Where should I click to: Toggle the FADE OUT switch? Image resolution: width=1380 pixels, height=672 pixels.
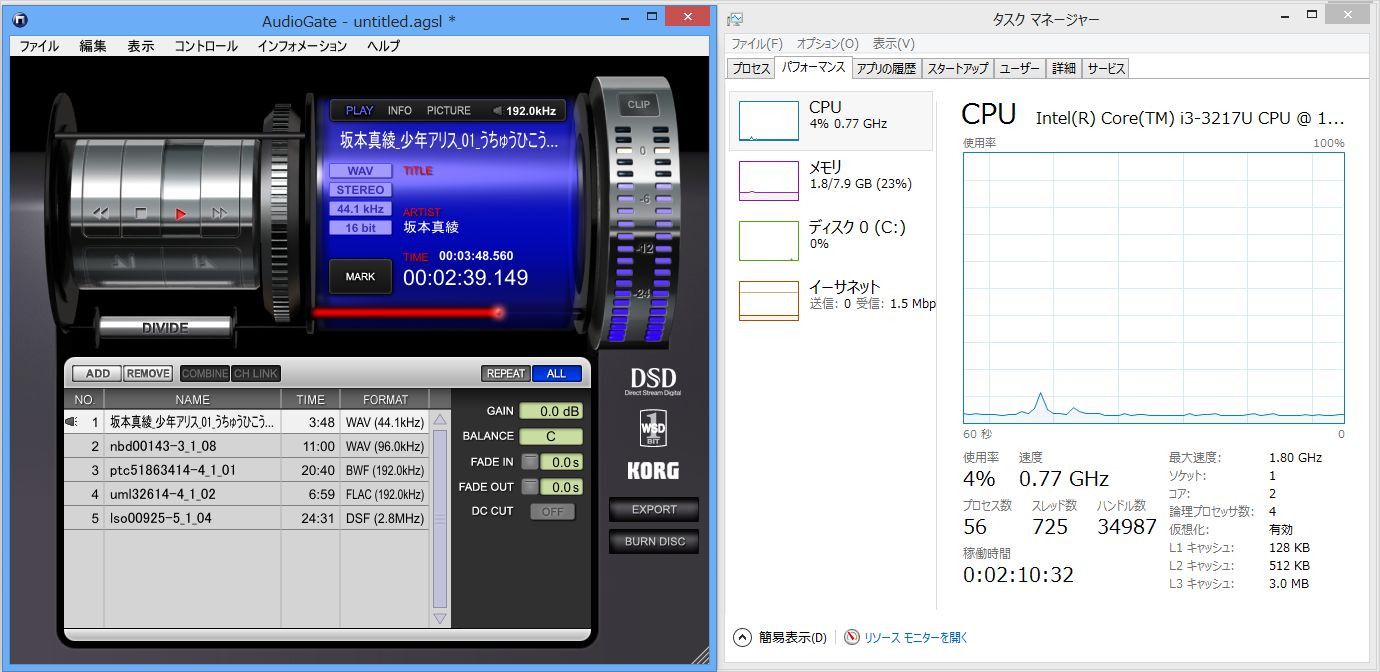[529, 487]
